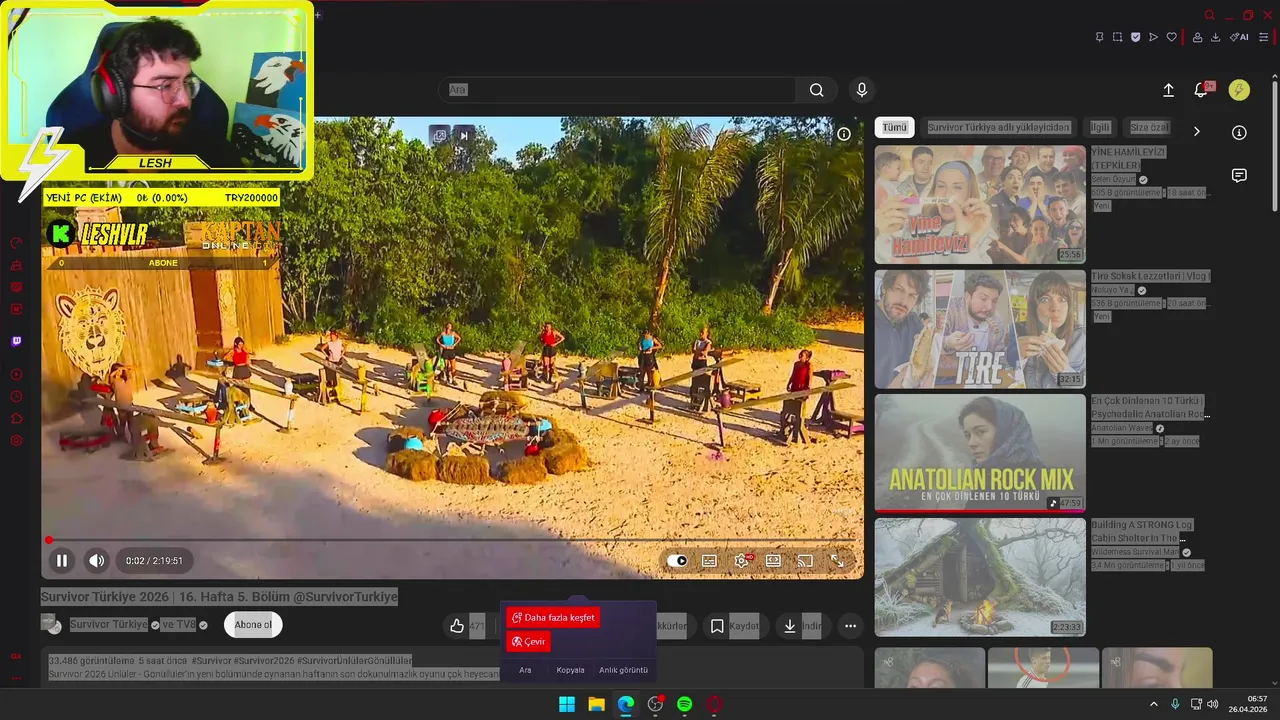Select the 'Size özel' filter chip
The height and width of the screenshot is (720, 1280).
pyautogui.click(x=1149, y=128)
